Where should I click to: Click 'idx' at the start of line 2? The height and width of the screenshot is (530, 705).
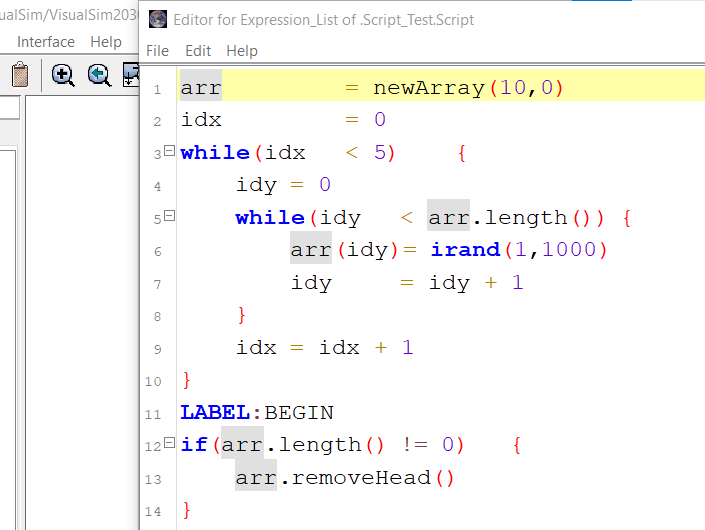(201, 120)
